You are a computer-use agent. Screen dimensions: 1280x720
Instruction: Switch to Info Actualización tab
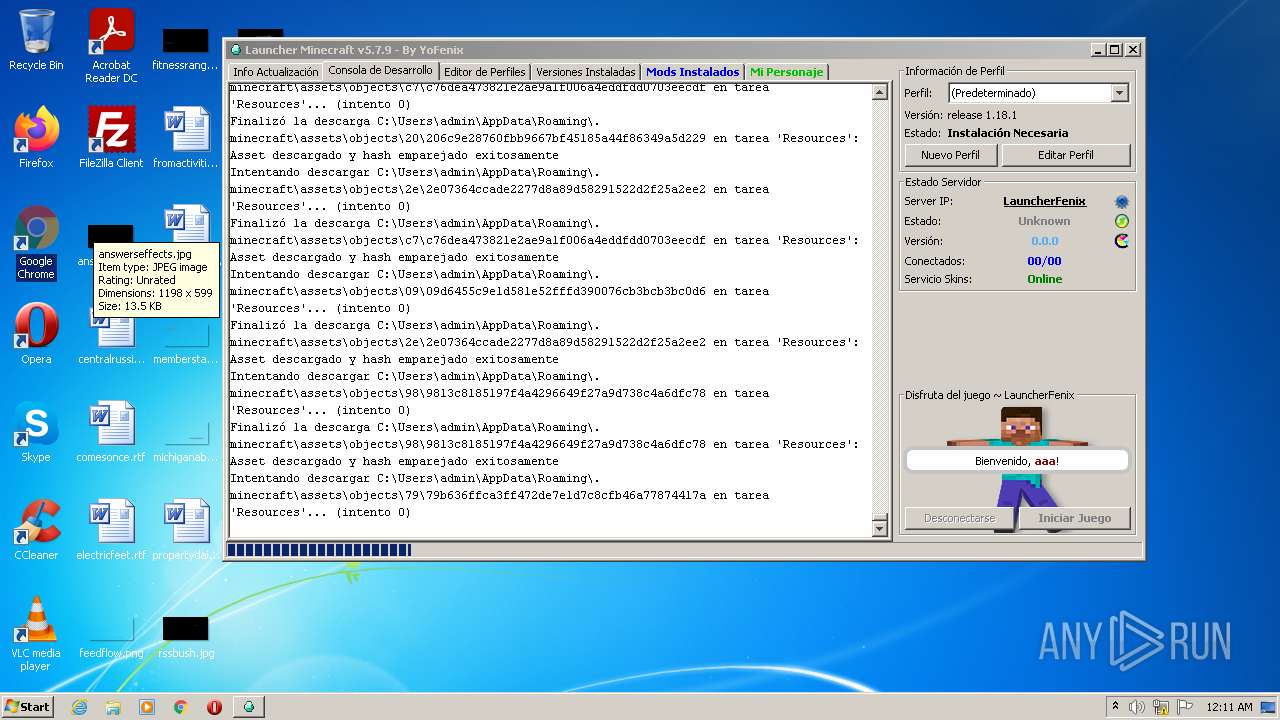(x=276, y=72)
